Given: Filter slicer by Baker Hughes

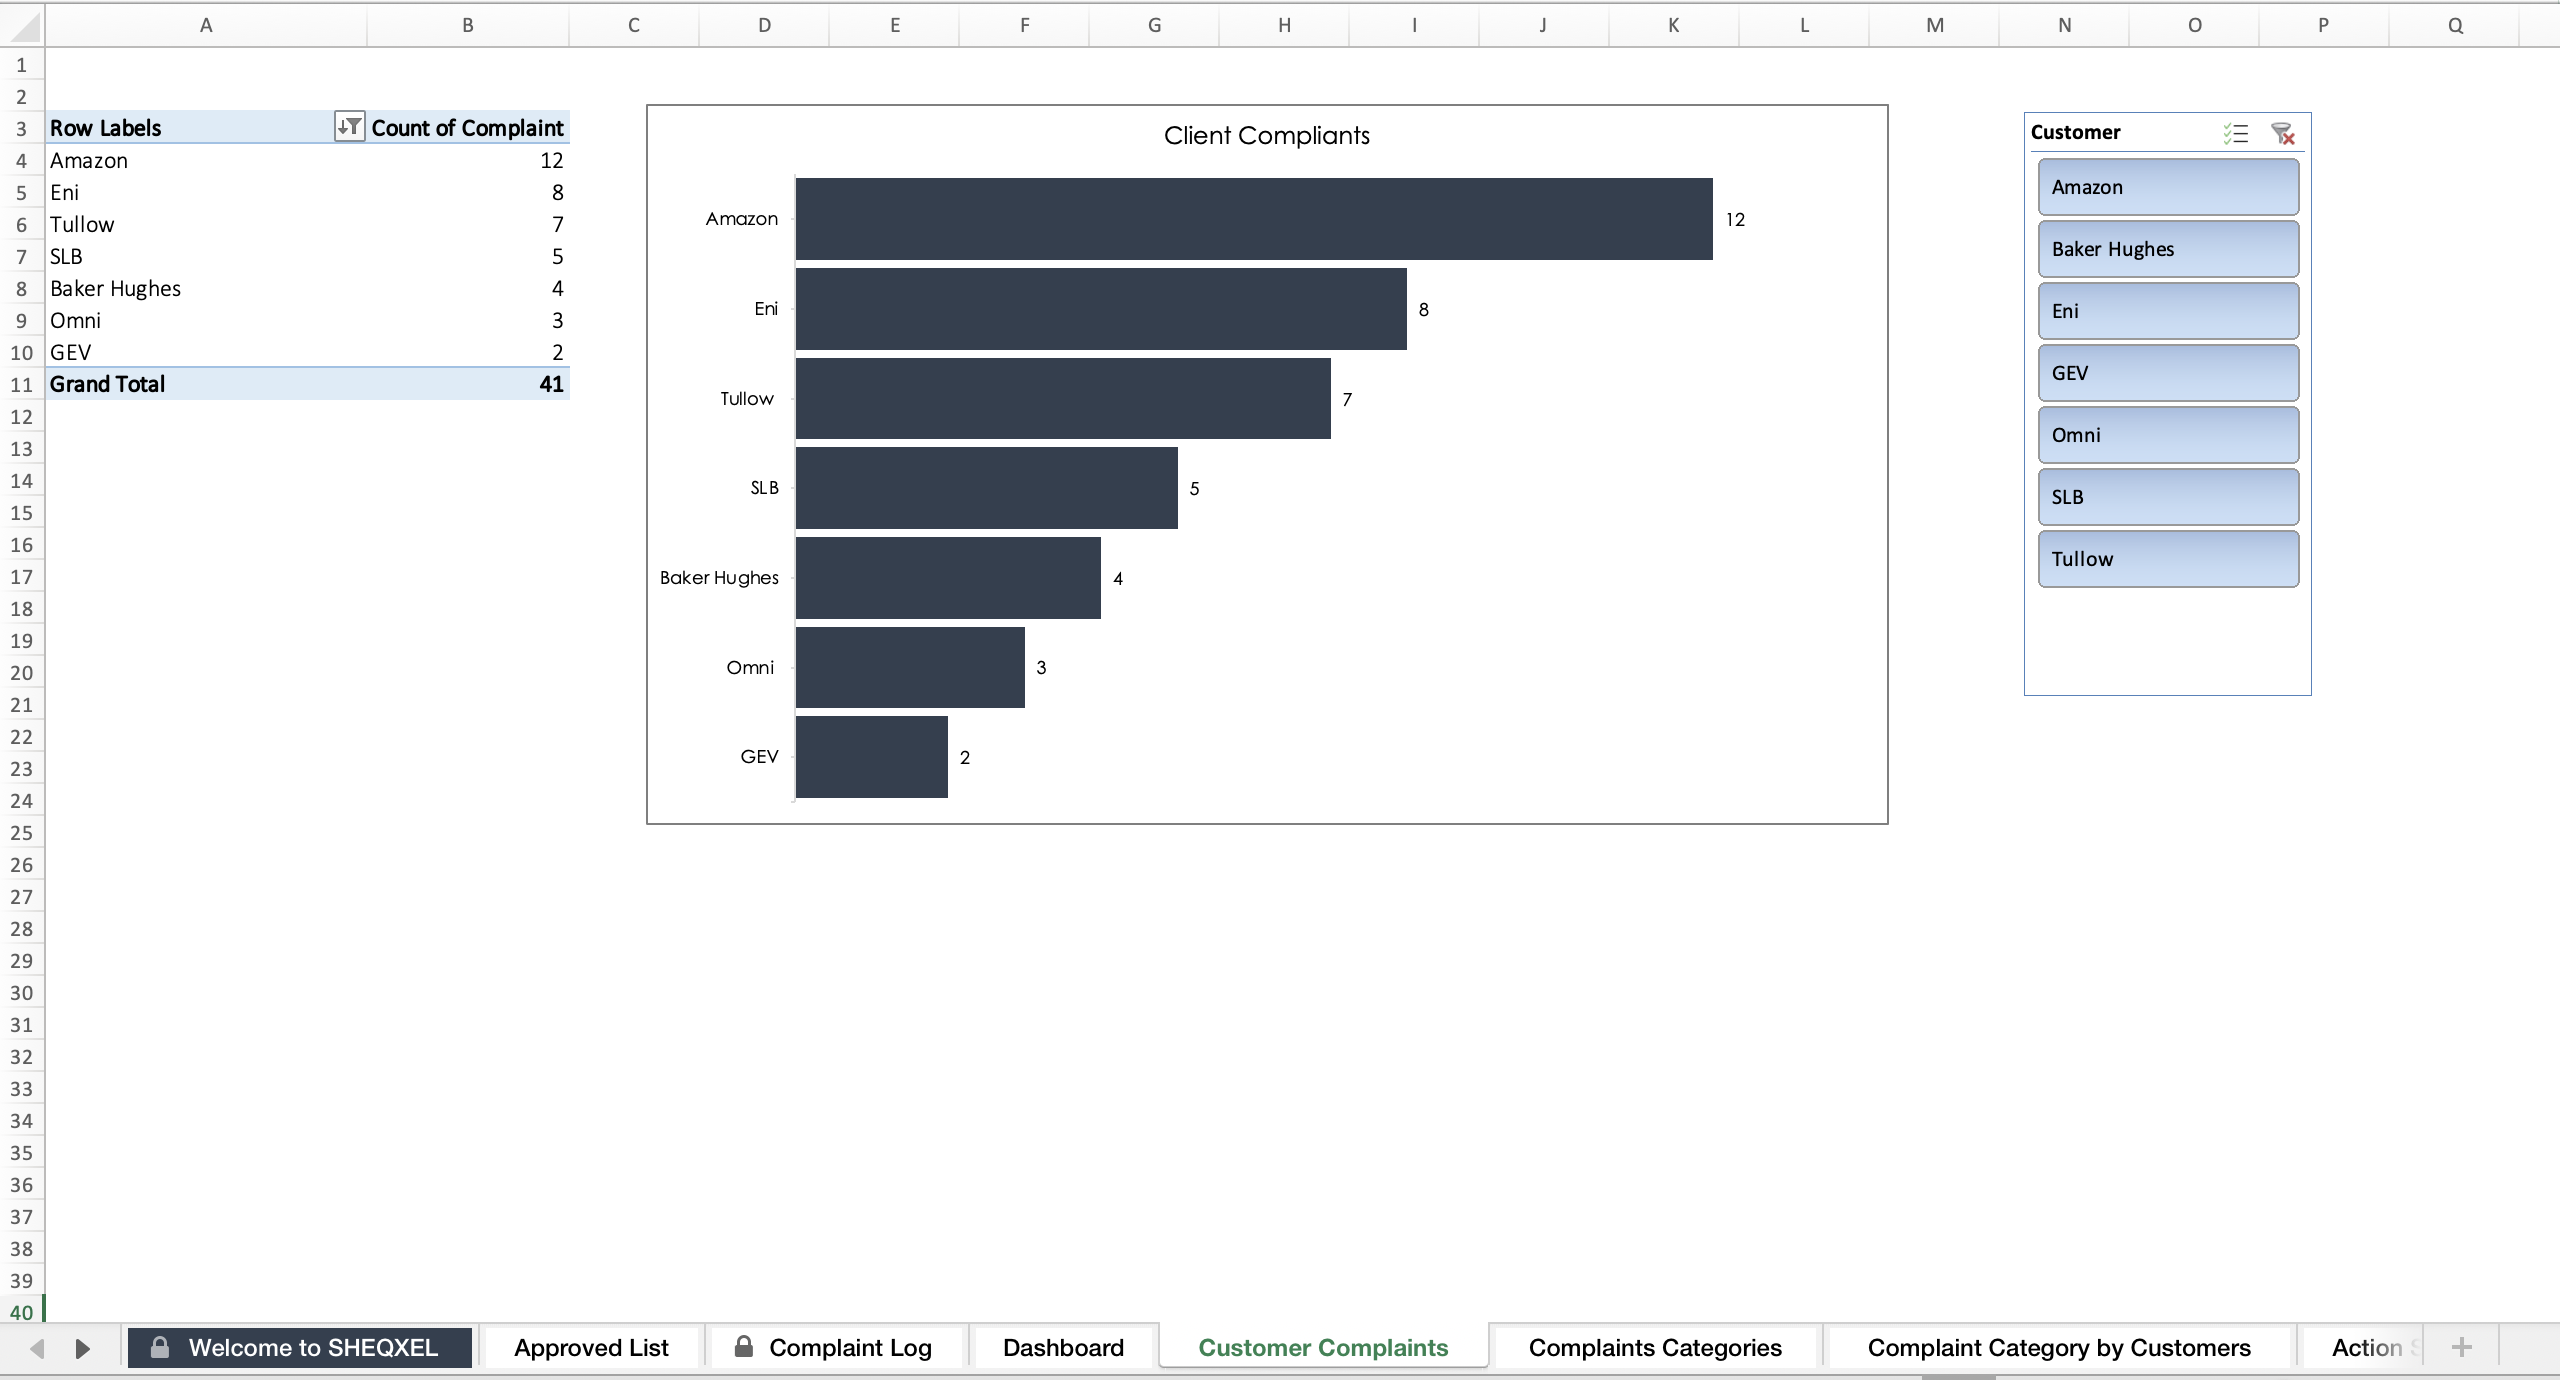Looking at the screenshot, I should click(x=2168, y=249).
